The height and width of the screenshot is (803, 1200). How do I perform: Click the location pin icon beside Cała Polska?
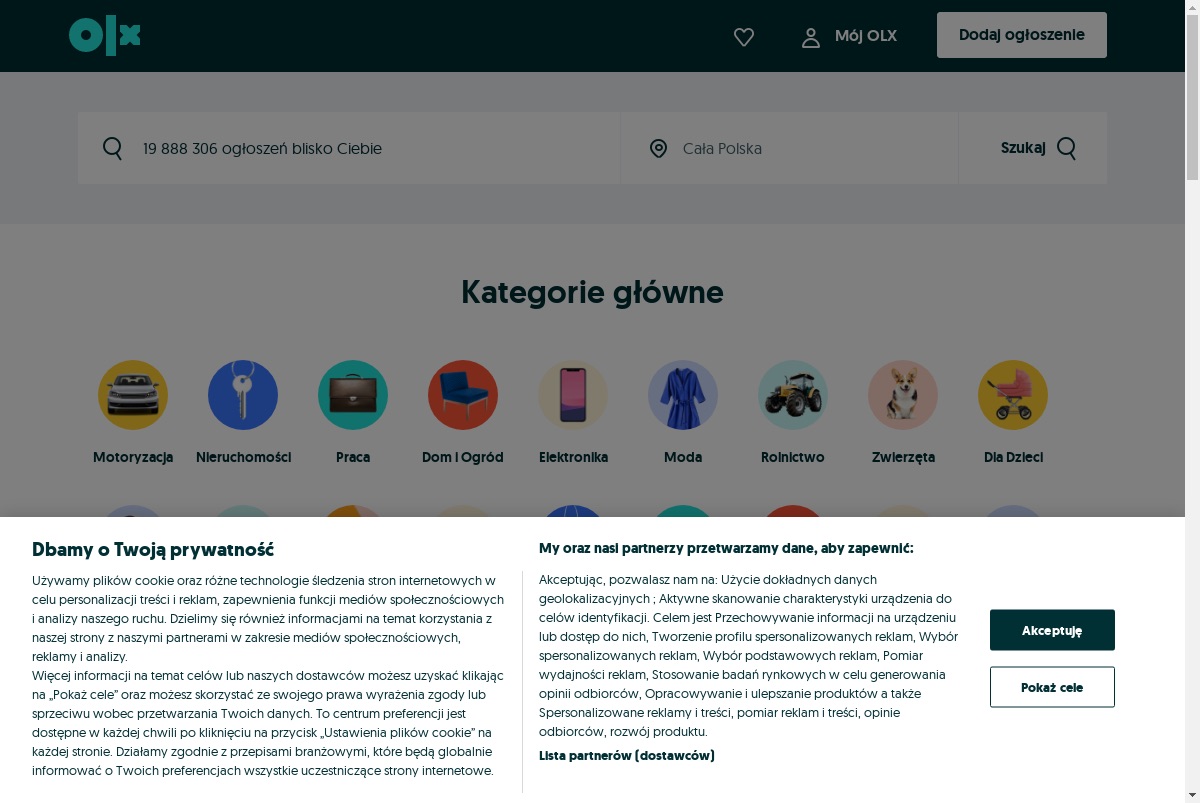tap(658, 148)
